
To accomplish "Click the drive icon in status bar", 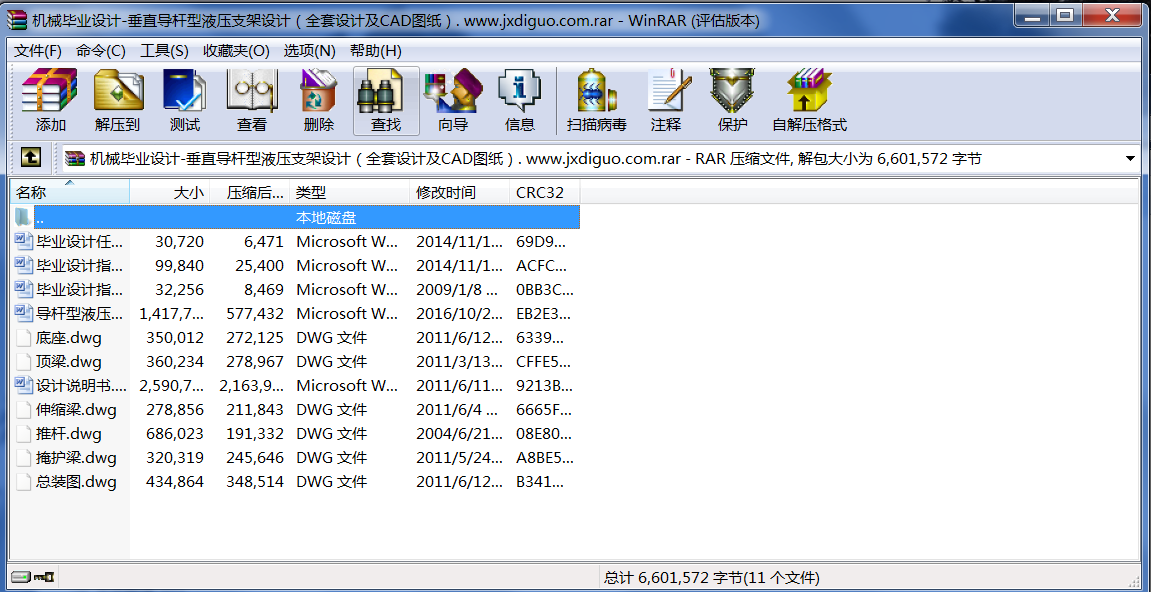I will (x=23, y=577).
